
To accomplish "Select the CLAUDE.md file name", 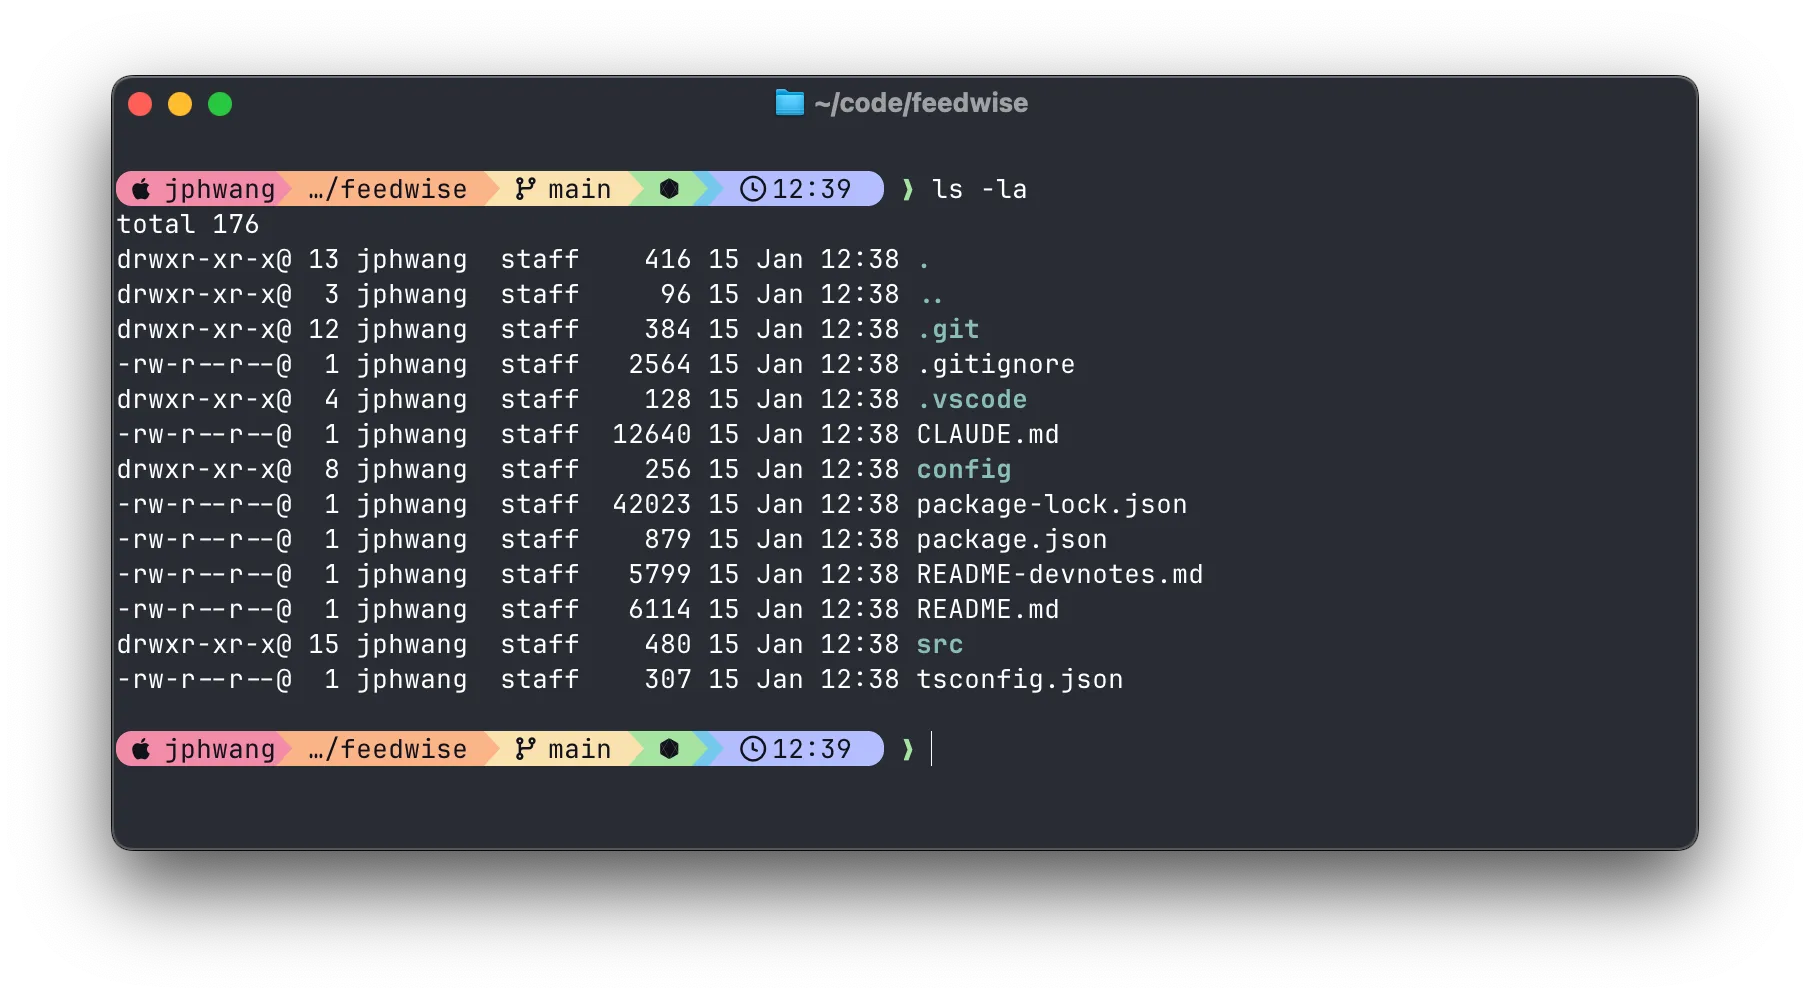I will click(x=988, y=434).
